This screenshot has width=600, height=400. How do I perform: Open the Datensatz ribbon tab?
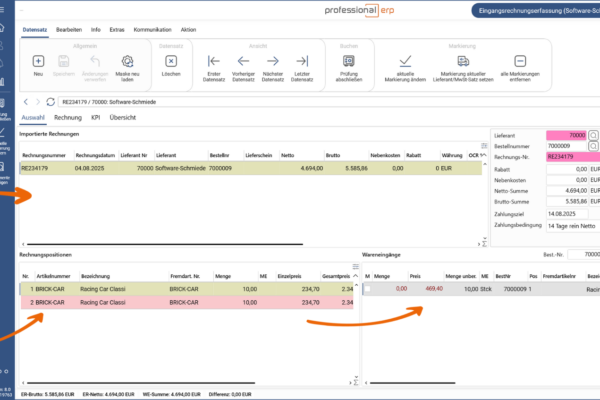(x=35, y=29)
